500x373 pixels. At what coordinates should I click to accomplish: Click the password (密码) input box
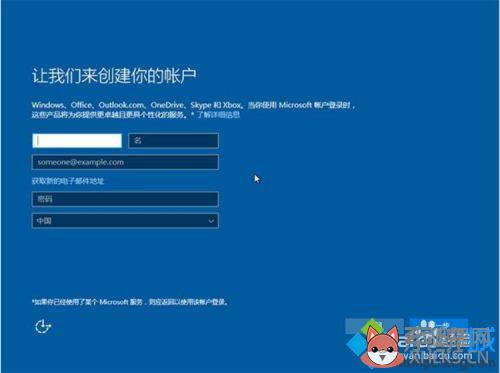click(x=125, y=199)
